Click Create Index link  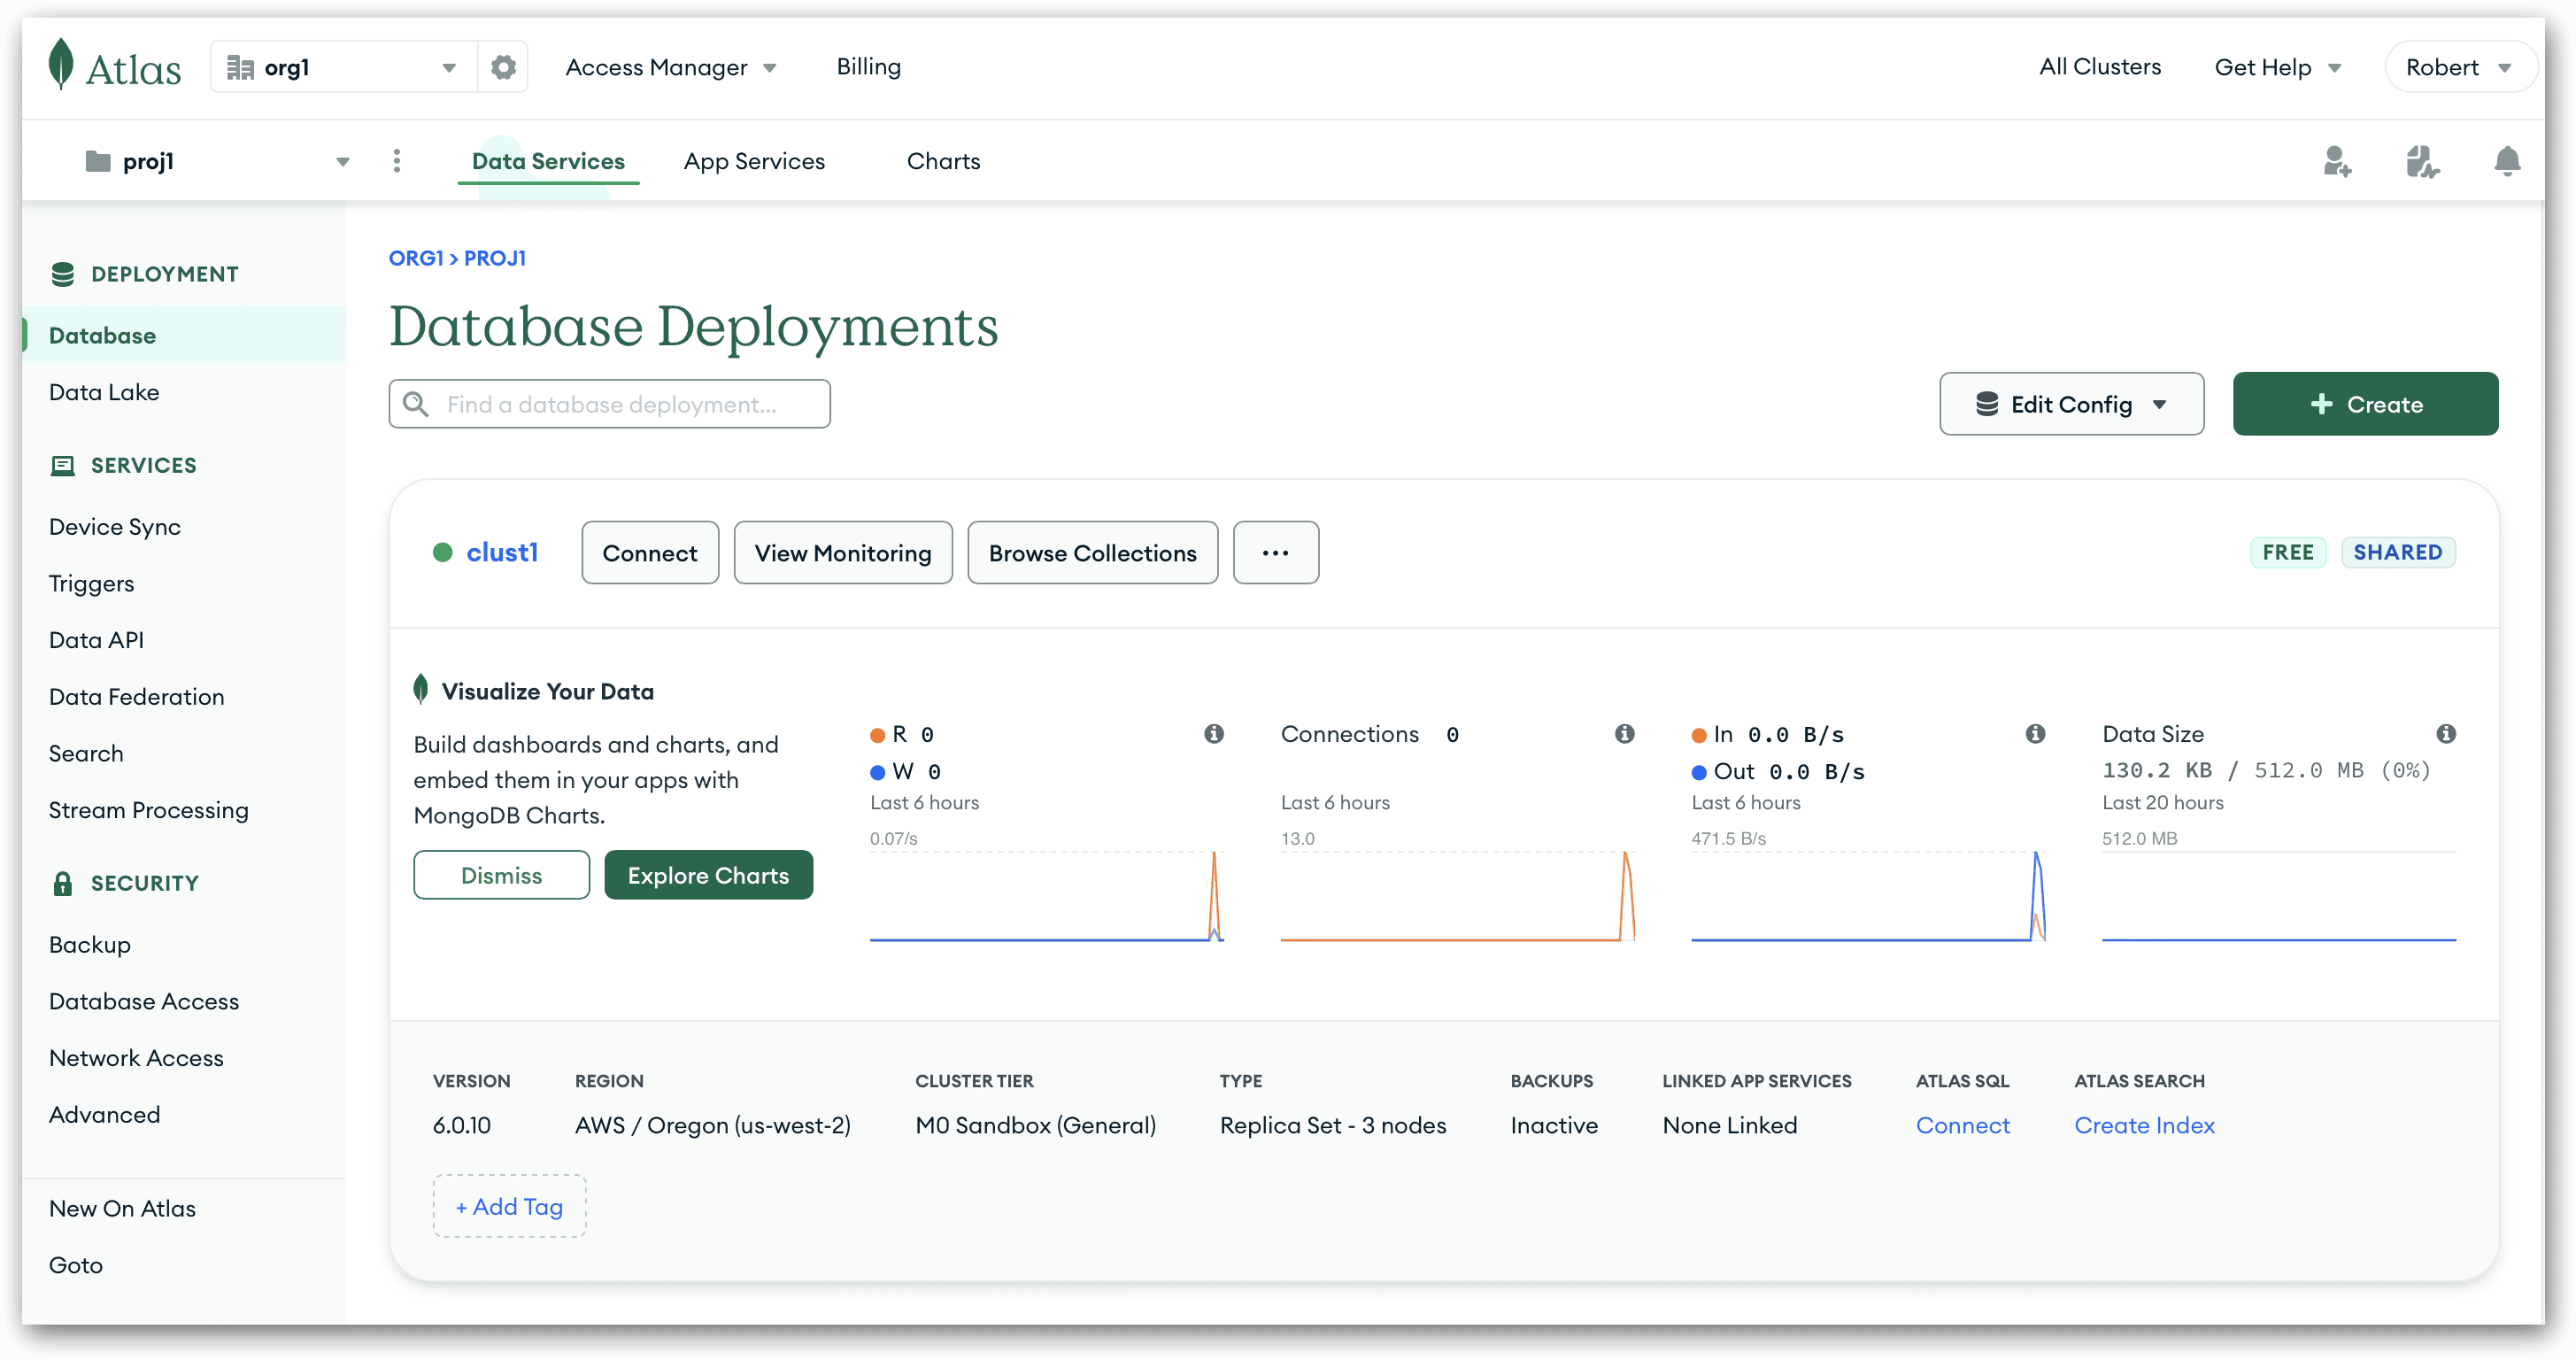coord(2144,1125)
